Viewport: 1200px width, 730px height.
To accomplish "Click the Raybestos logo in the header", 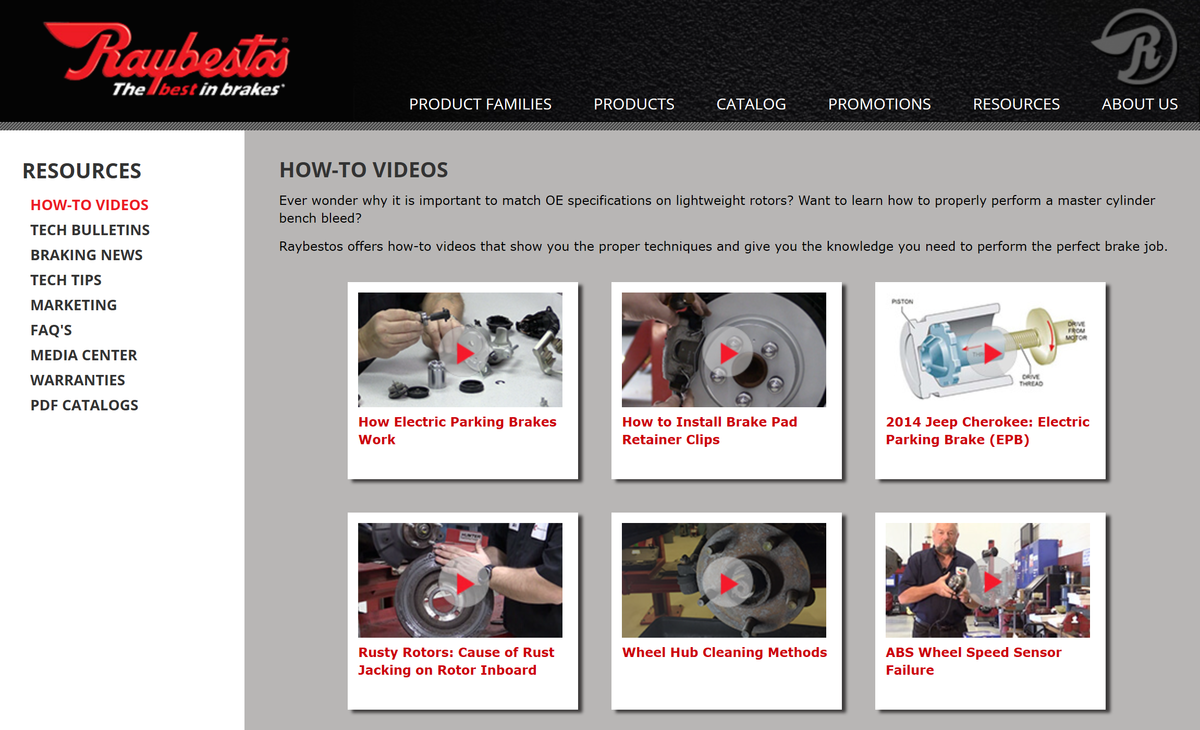I will point(167,61).
